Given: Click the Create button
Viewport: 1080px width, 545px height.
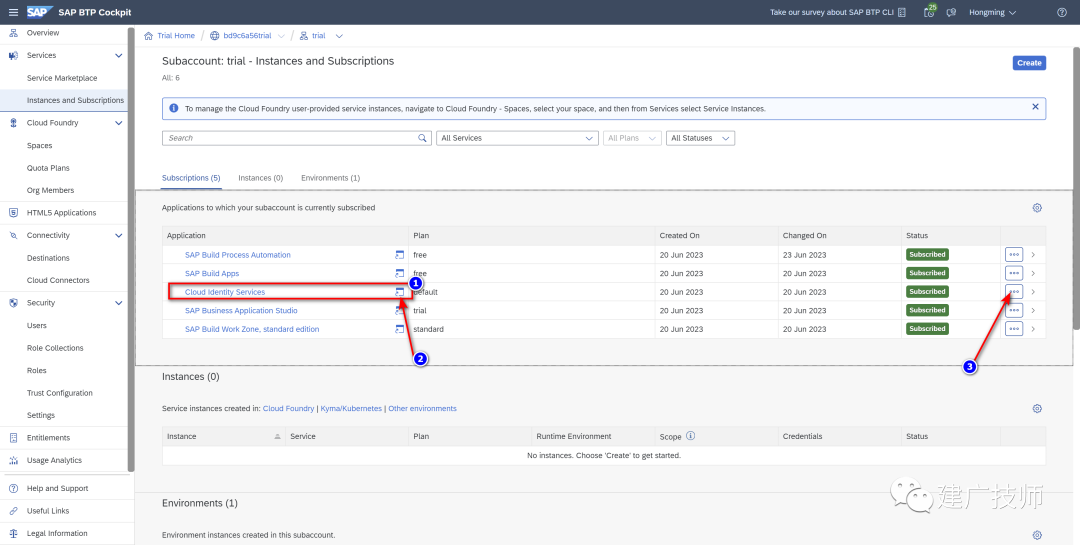Looking at the screenshot, I should tap(1029, 63).
